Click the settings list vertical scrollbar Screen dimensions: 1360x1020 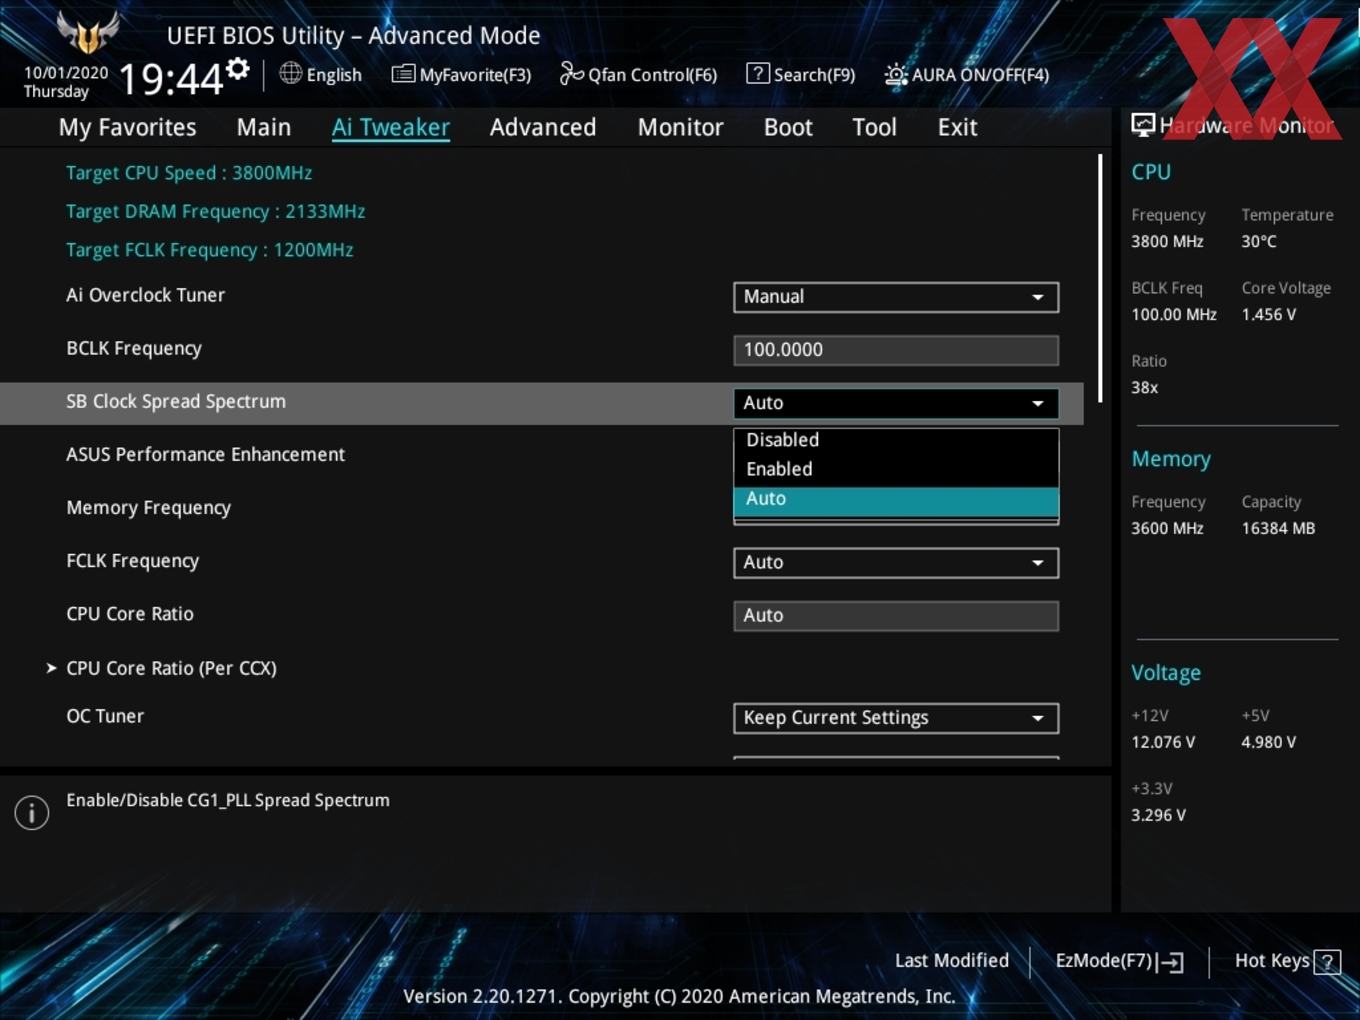click(1100, 278)
